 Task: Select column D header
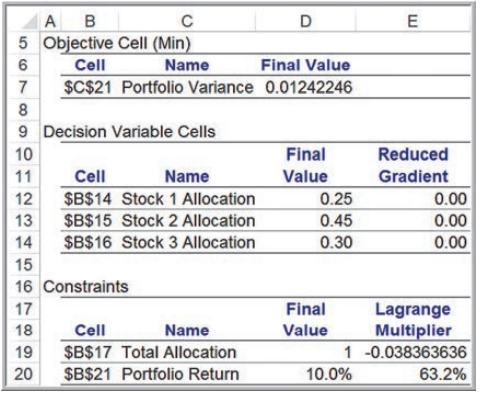(x=305, y=21)
